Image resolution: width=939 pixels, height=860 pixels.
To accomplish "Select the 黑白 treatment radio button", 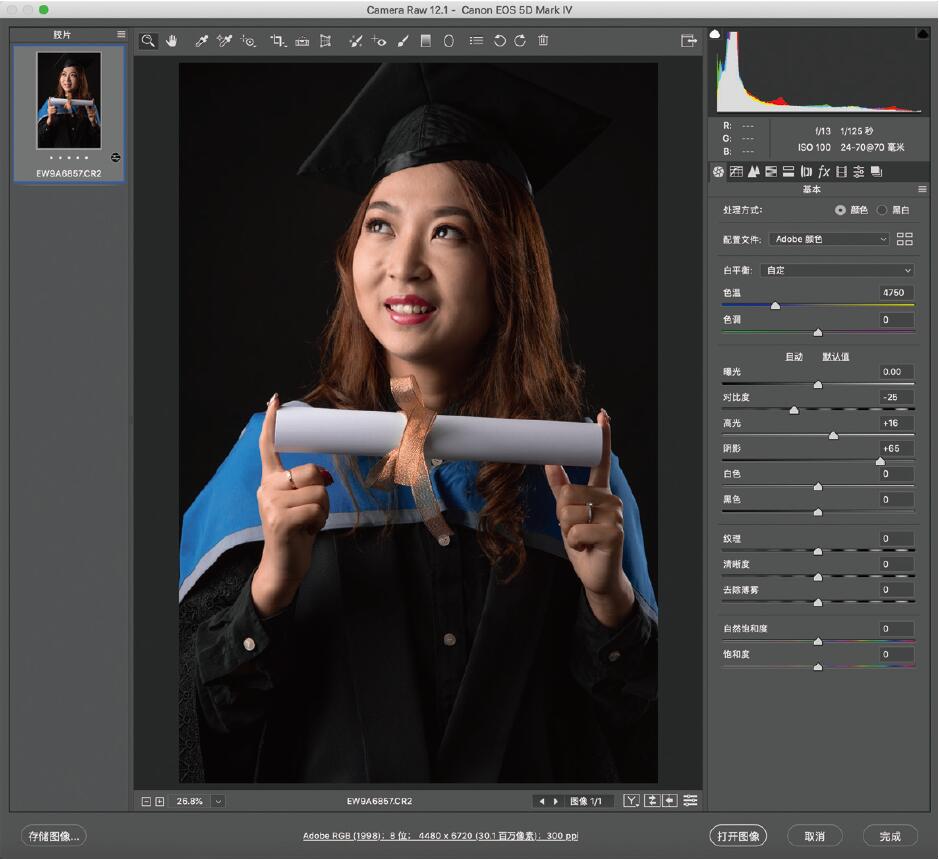I will pyautogui.click(x=882, y=210).
